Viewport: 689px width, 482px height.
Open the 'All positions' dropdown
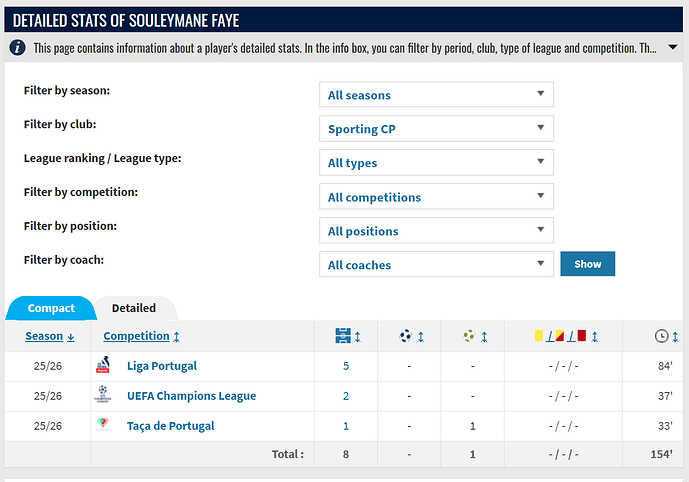coord(435,231)
